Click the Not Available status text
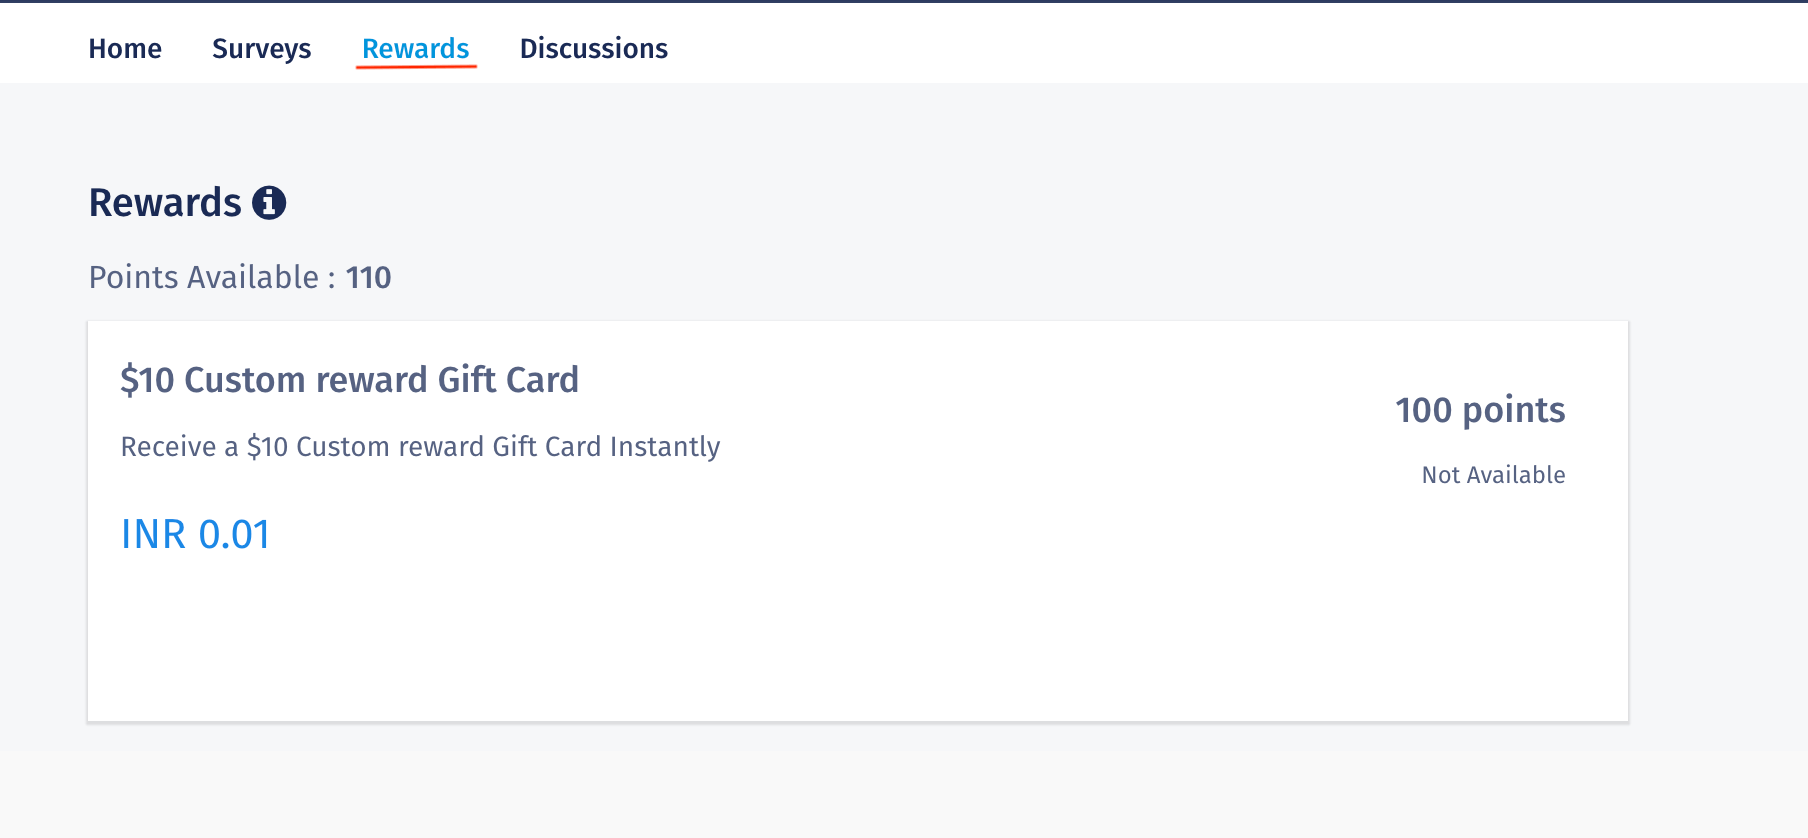This screenshot has width=1808, height=838. [x=1493, y=475]
